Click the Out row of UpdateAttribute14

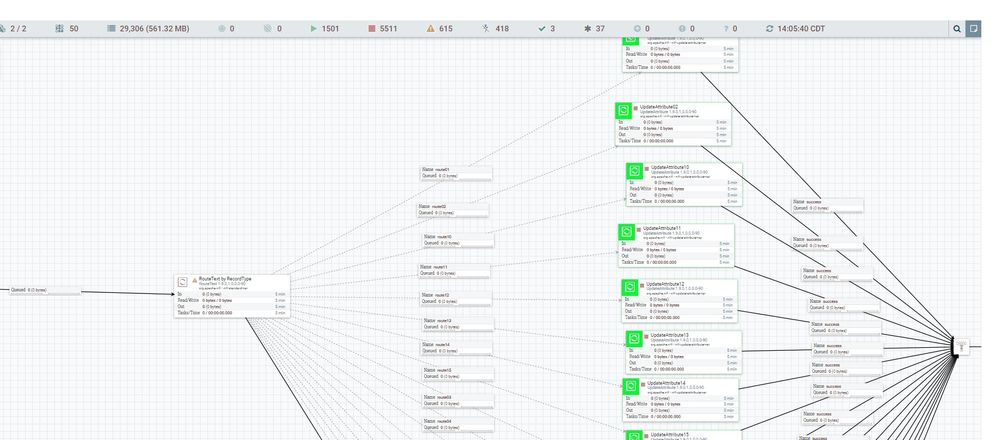tap(680, 410)
